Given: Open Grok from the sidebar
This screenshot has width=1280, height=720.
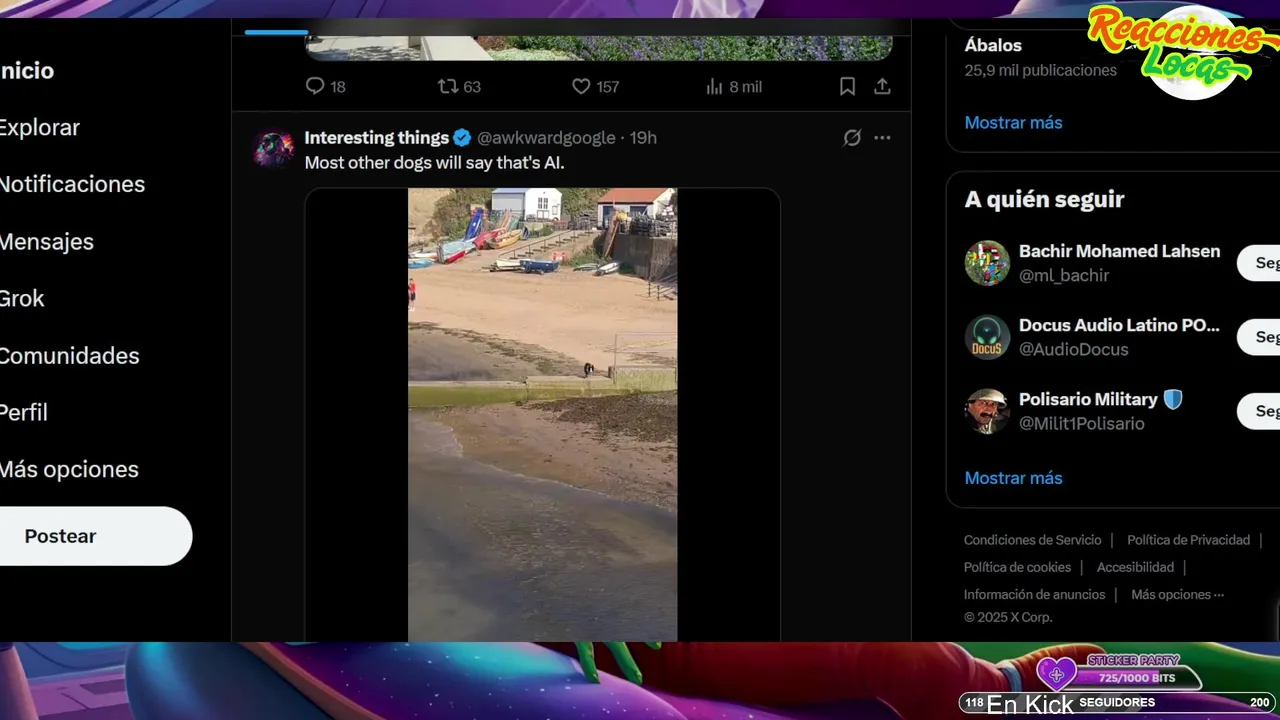Looking at the screenshot, I should tap(22, 299).
